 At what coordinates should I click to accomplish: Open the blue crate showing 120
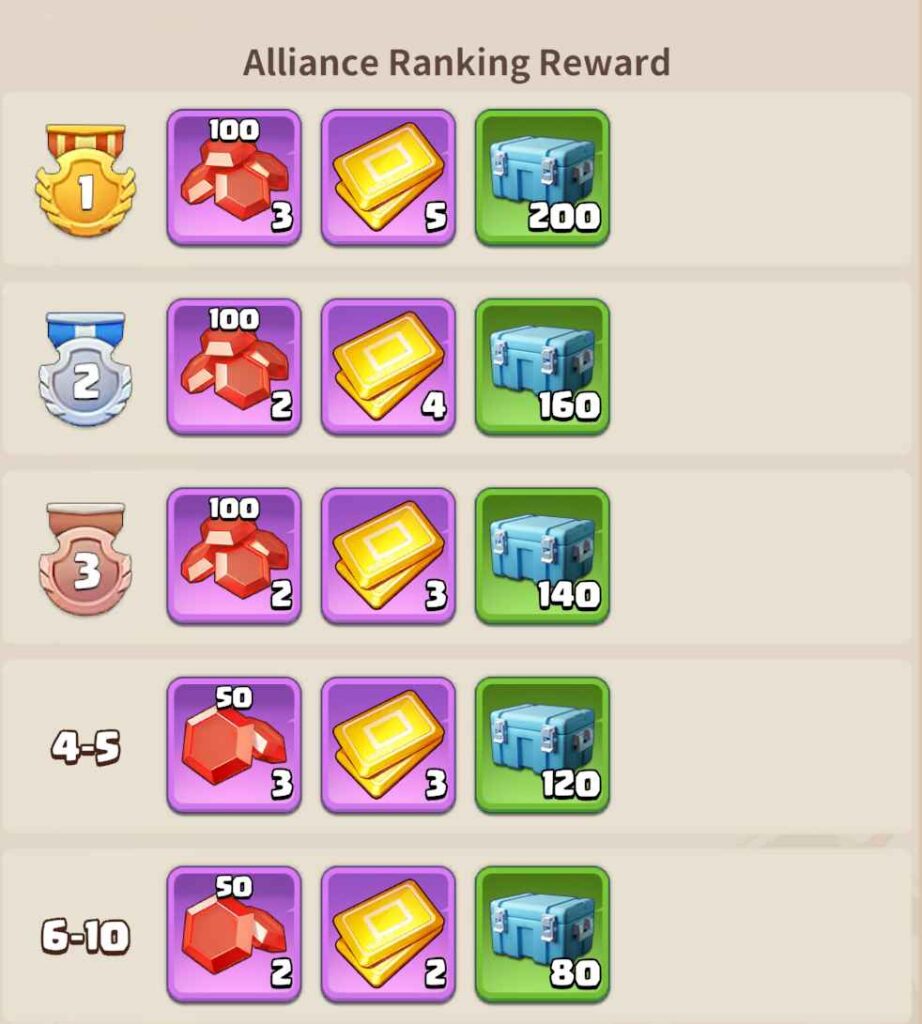click(543, 746)
